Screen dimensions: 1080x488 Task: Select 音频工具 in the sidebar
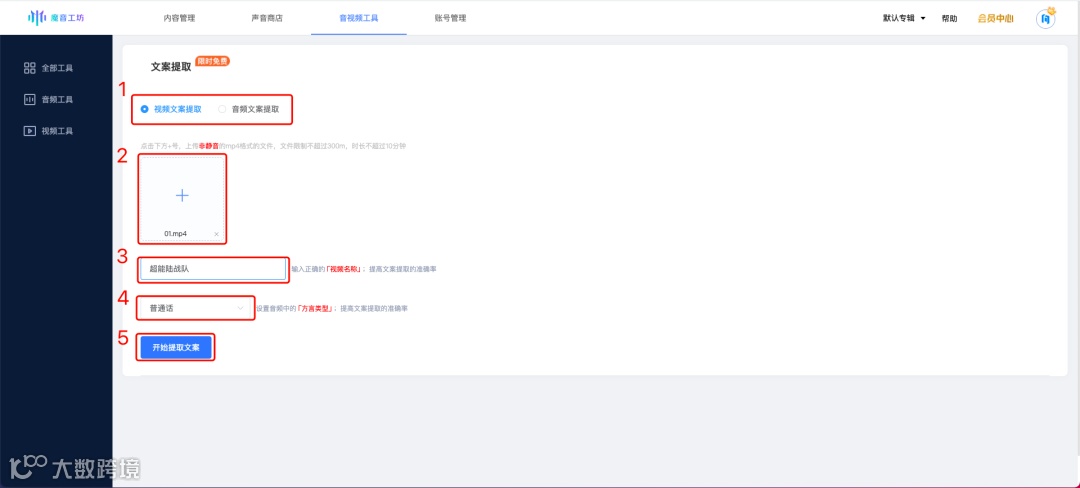click(48, 99)
